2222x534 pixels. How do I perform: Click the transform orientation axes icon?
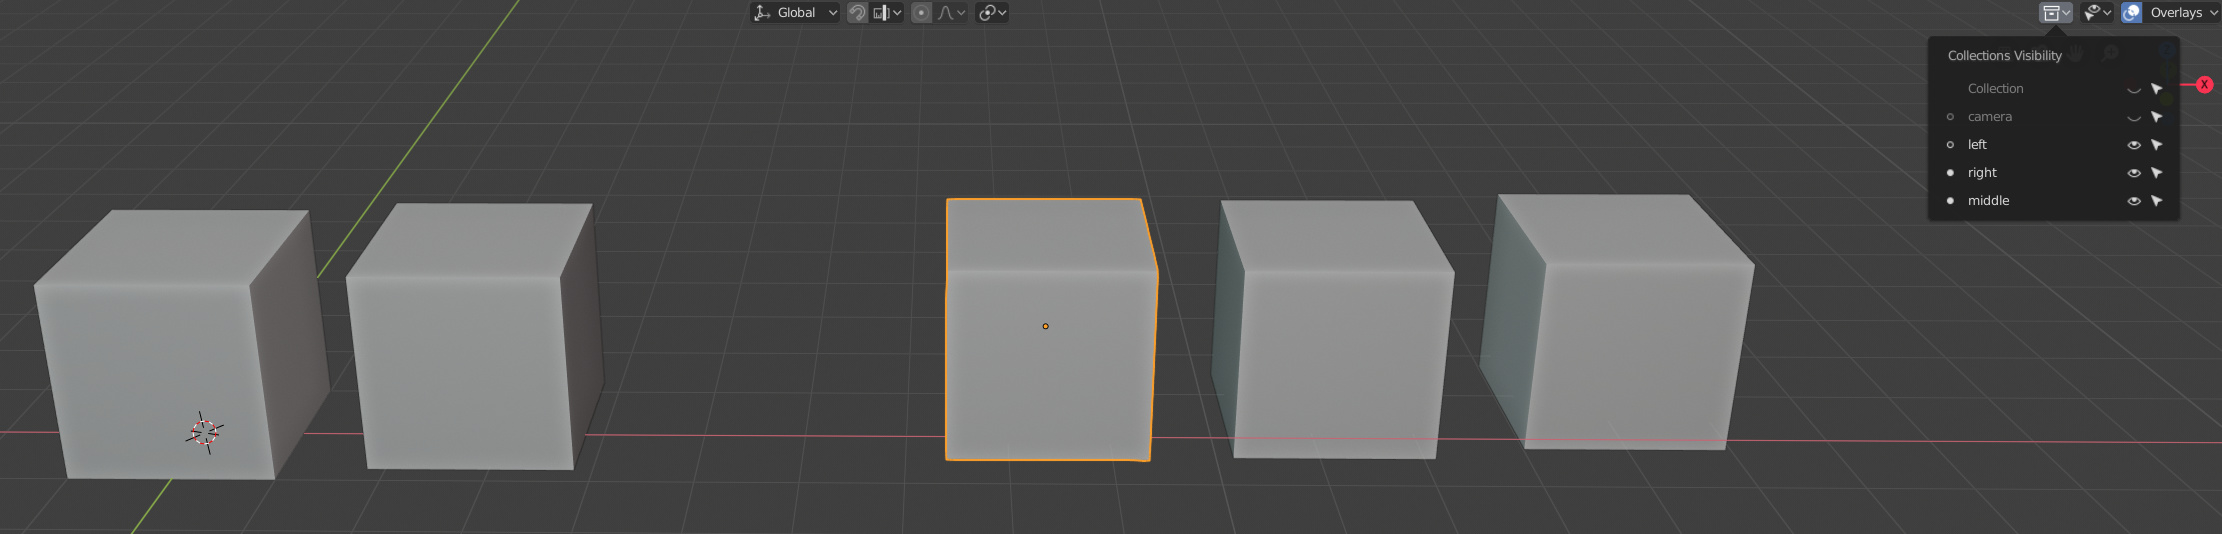click(x=762, y=12)
